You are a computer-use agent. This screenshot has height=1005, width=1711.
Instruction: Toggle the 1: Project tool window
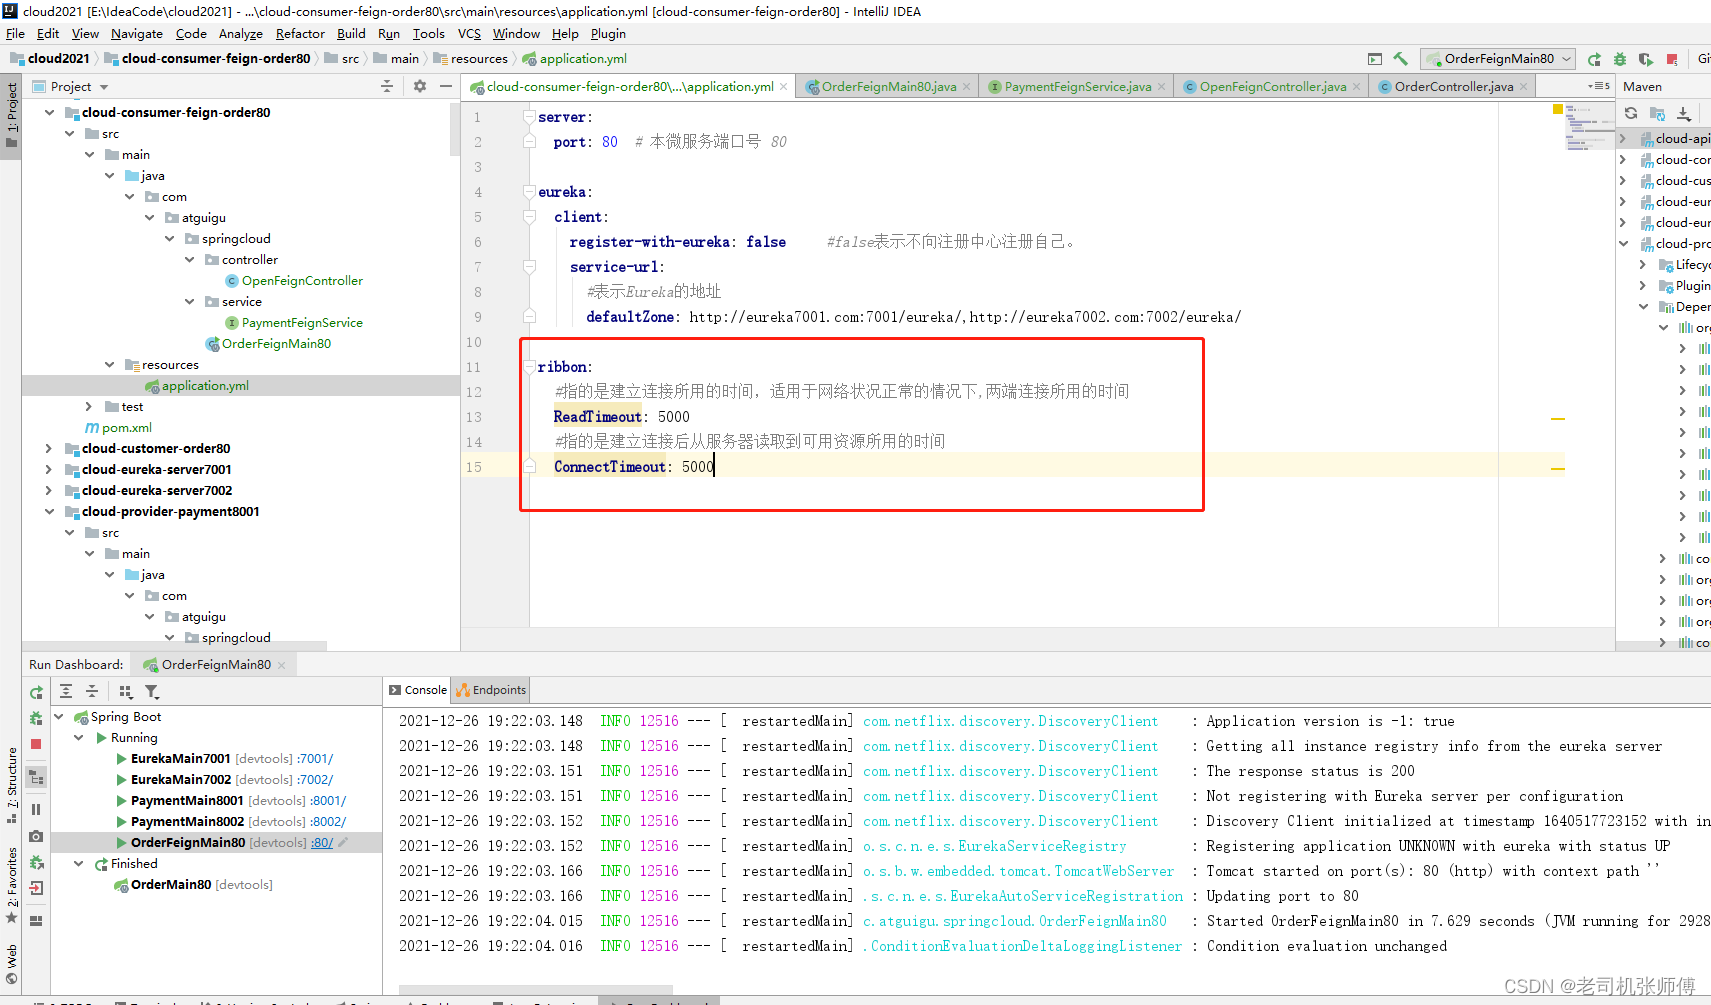[11, 115]
